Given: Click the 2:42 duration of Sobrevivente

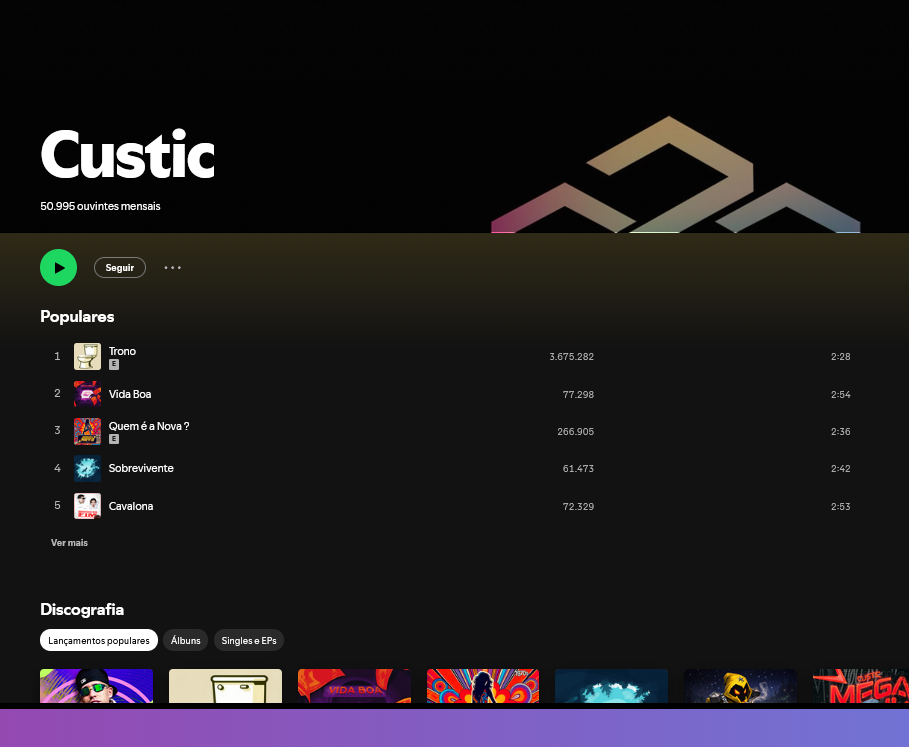Looking at the screenshot, I should click(841, 468).
